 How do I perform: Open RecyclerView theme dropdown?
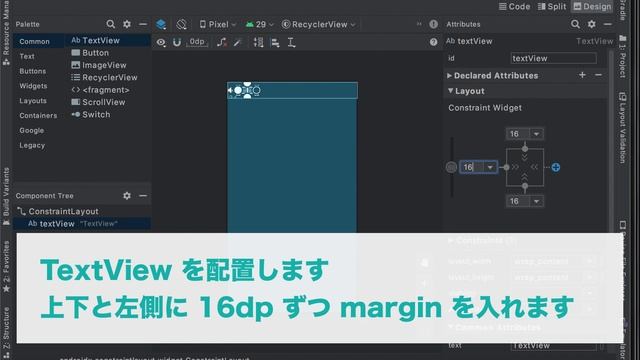[318, 24]
